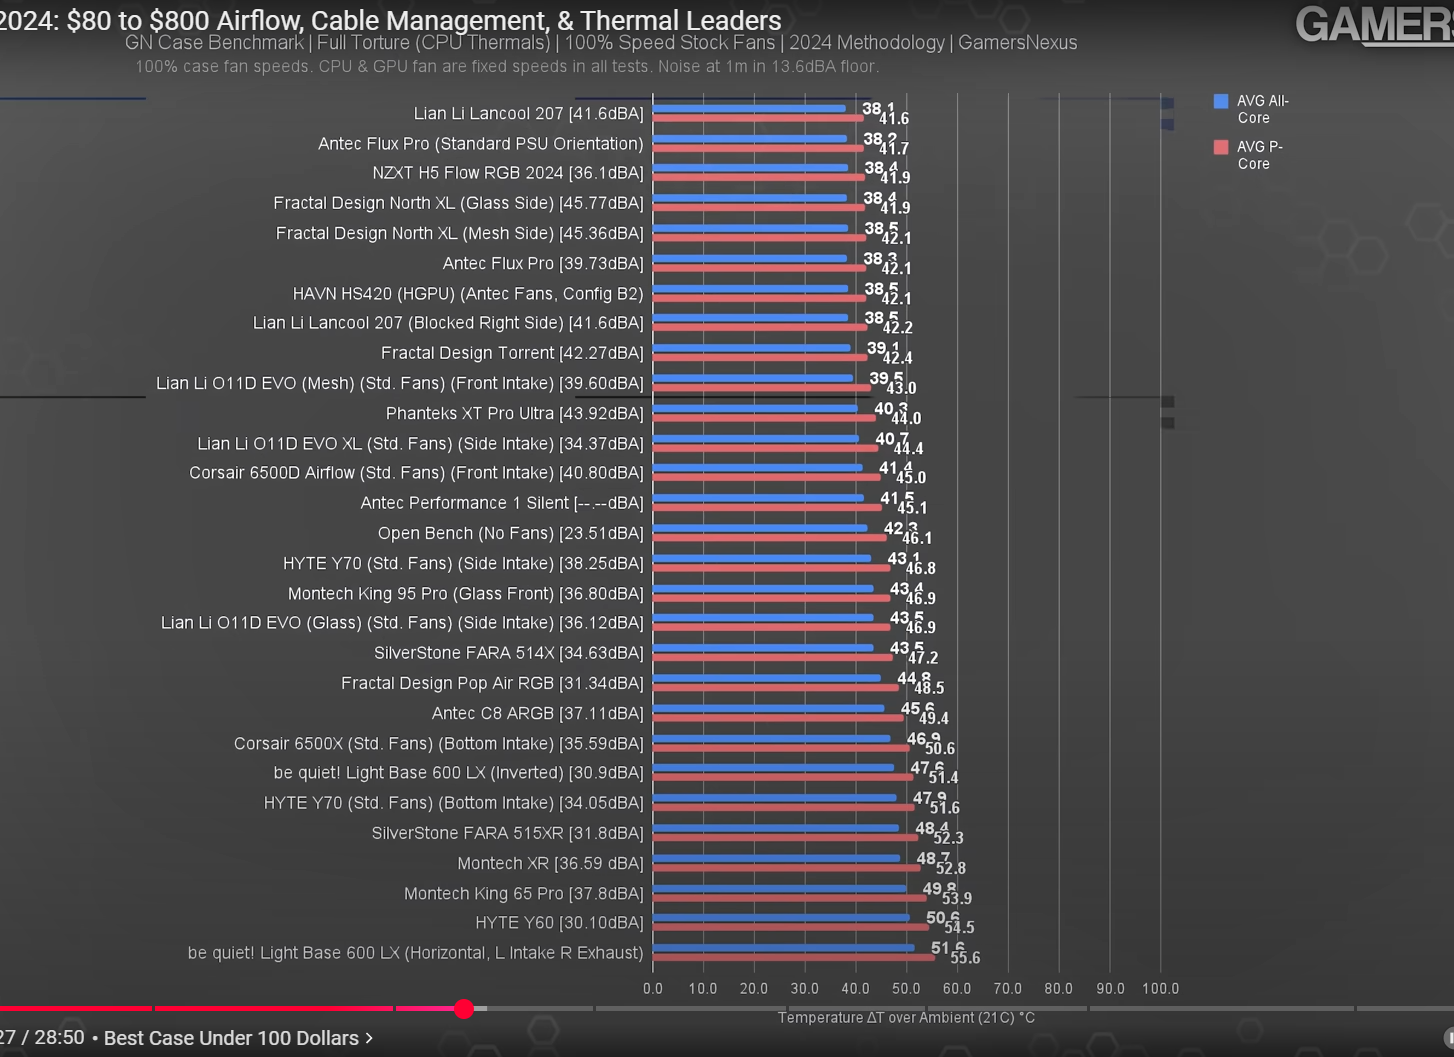Select the 'Lian Li Lancool 207 [41.6dBA]' row label
This screenshot has width=1454, height=1057.
click(x=529, y=113)
